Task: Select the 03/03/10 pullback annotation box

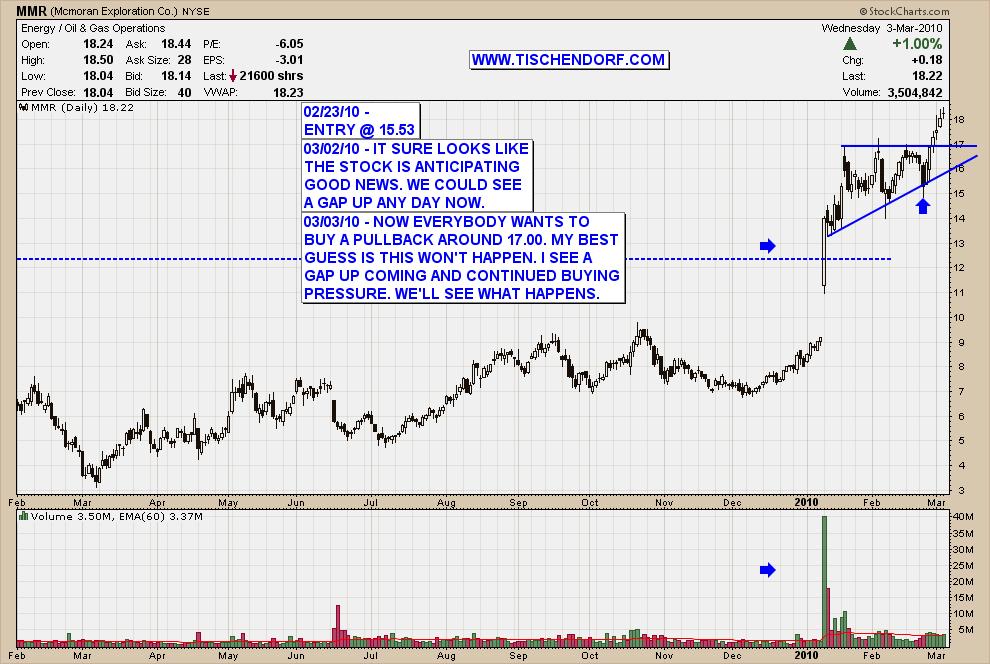Action: pyautogui.click(x=462, y=257)
